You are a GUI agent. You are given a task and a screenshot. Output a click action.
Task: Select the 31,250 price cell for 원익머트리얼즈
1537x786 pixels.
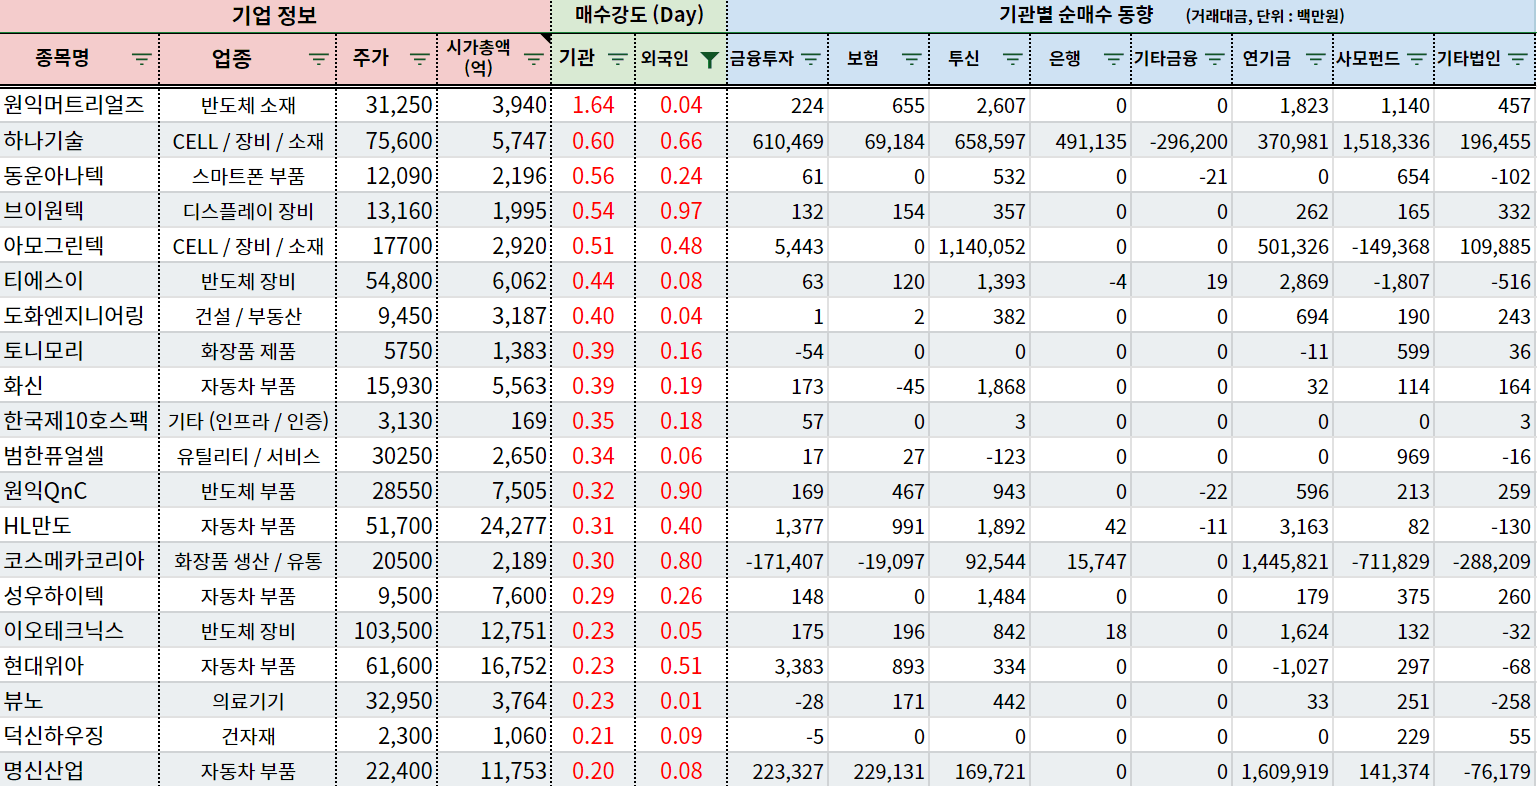pyautogui.click(x=386, y=105)
